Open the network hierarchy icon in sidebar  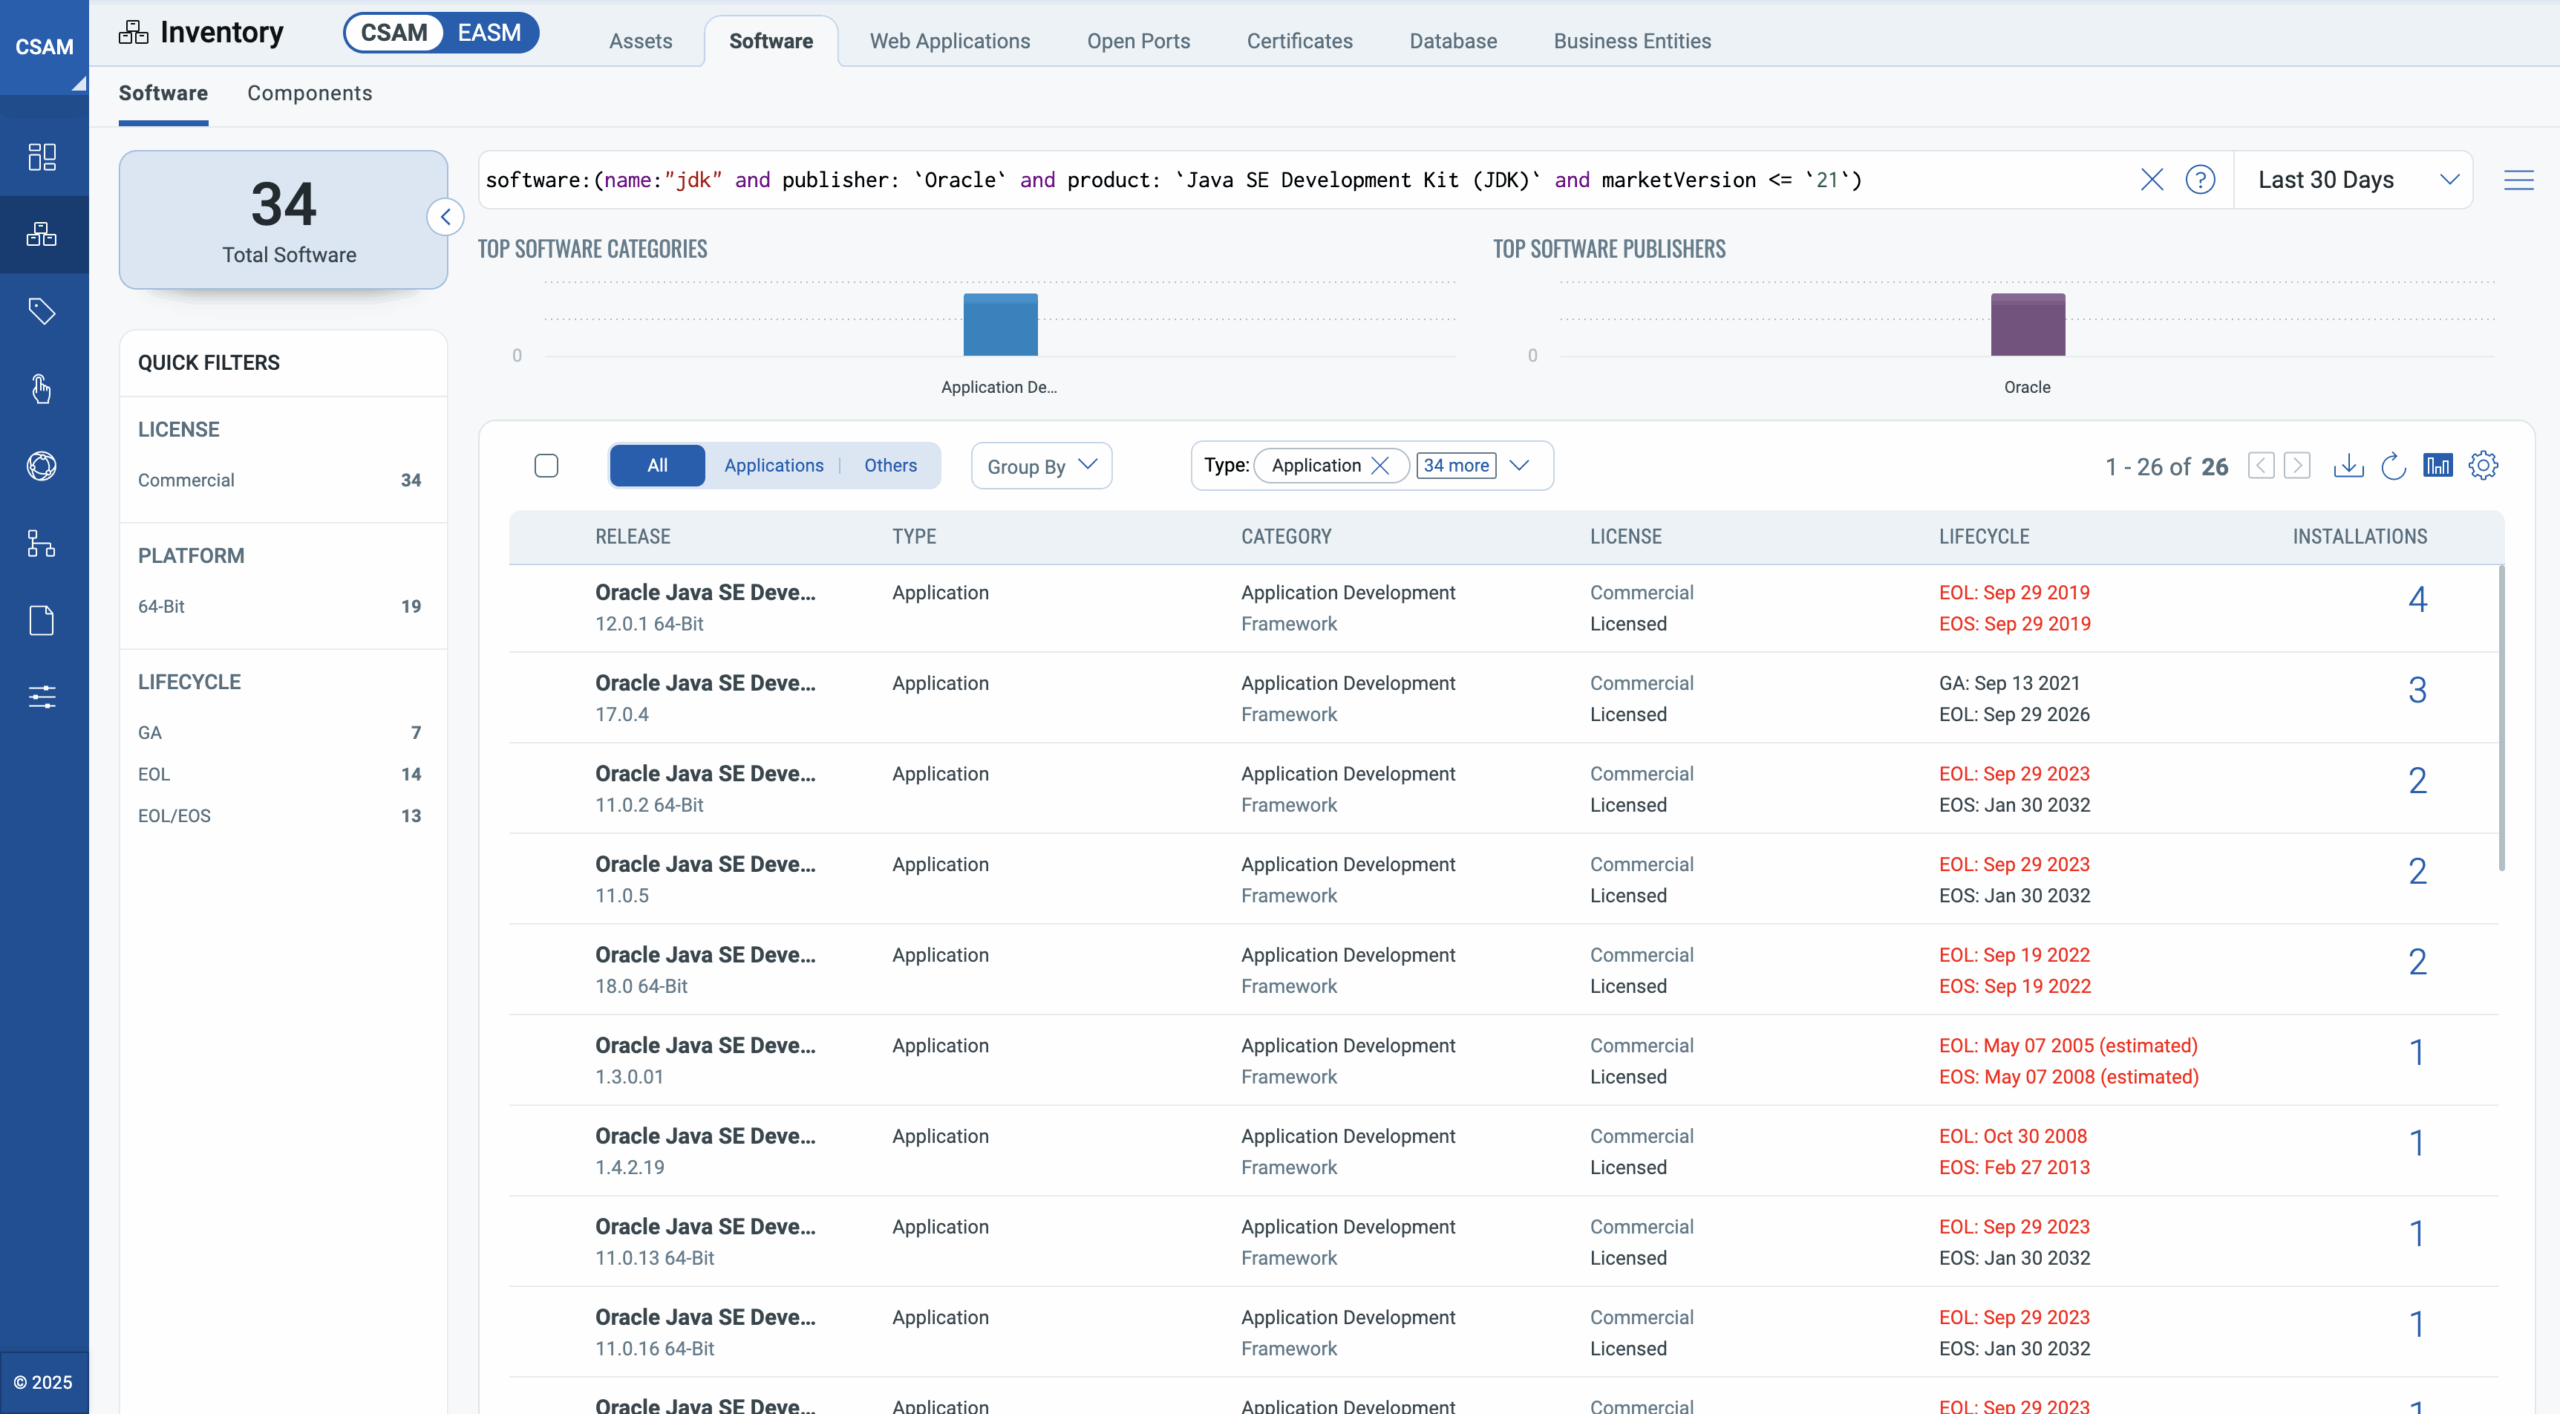[x=42, y=543]
